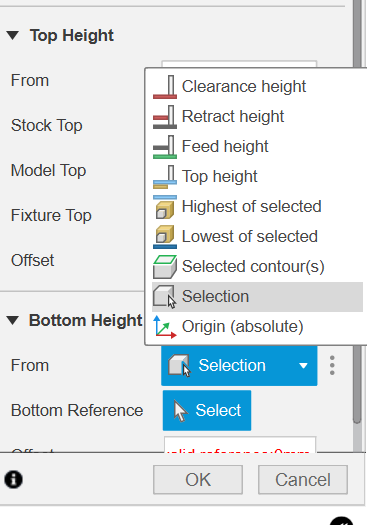Click the Top height icon
Image resolution: width=367 pixels, height=525 pixels.
[x=165, y=176]
